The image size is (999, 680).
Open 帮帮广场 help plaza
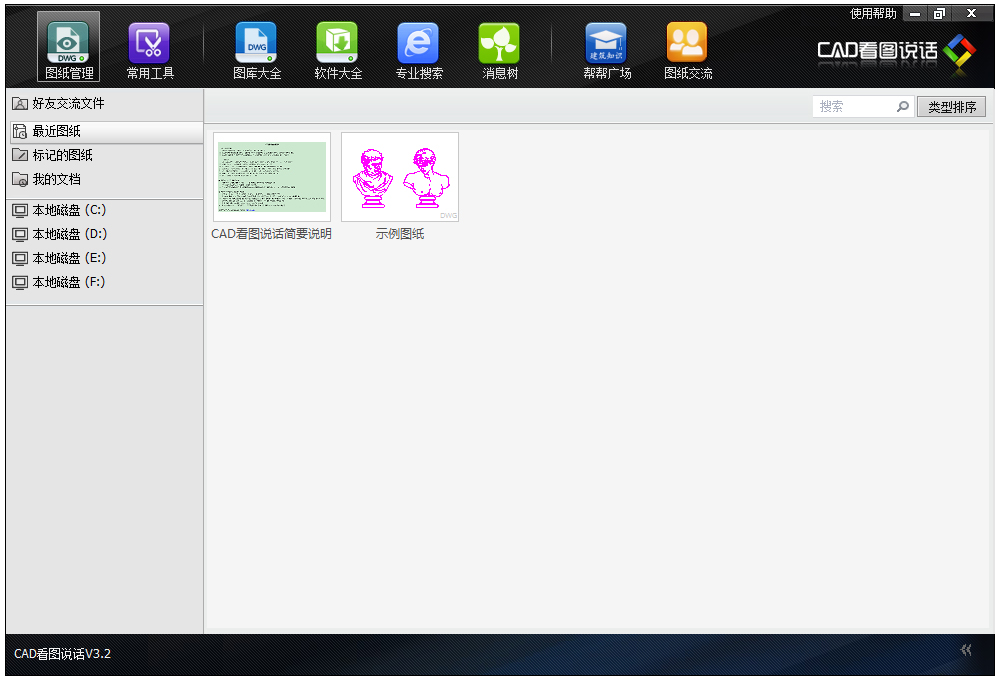pyautogui.click(x=607, y=51)
